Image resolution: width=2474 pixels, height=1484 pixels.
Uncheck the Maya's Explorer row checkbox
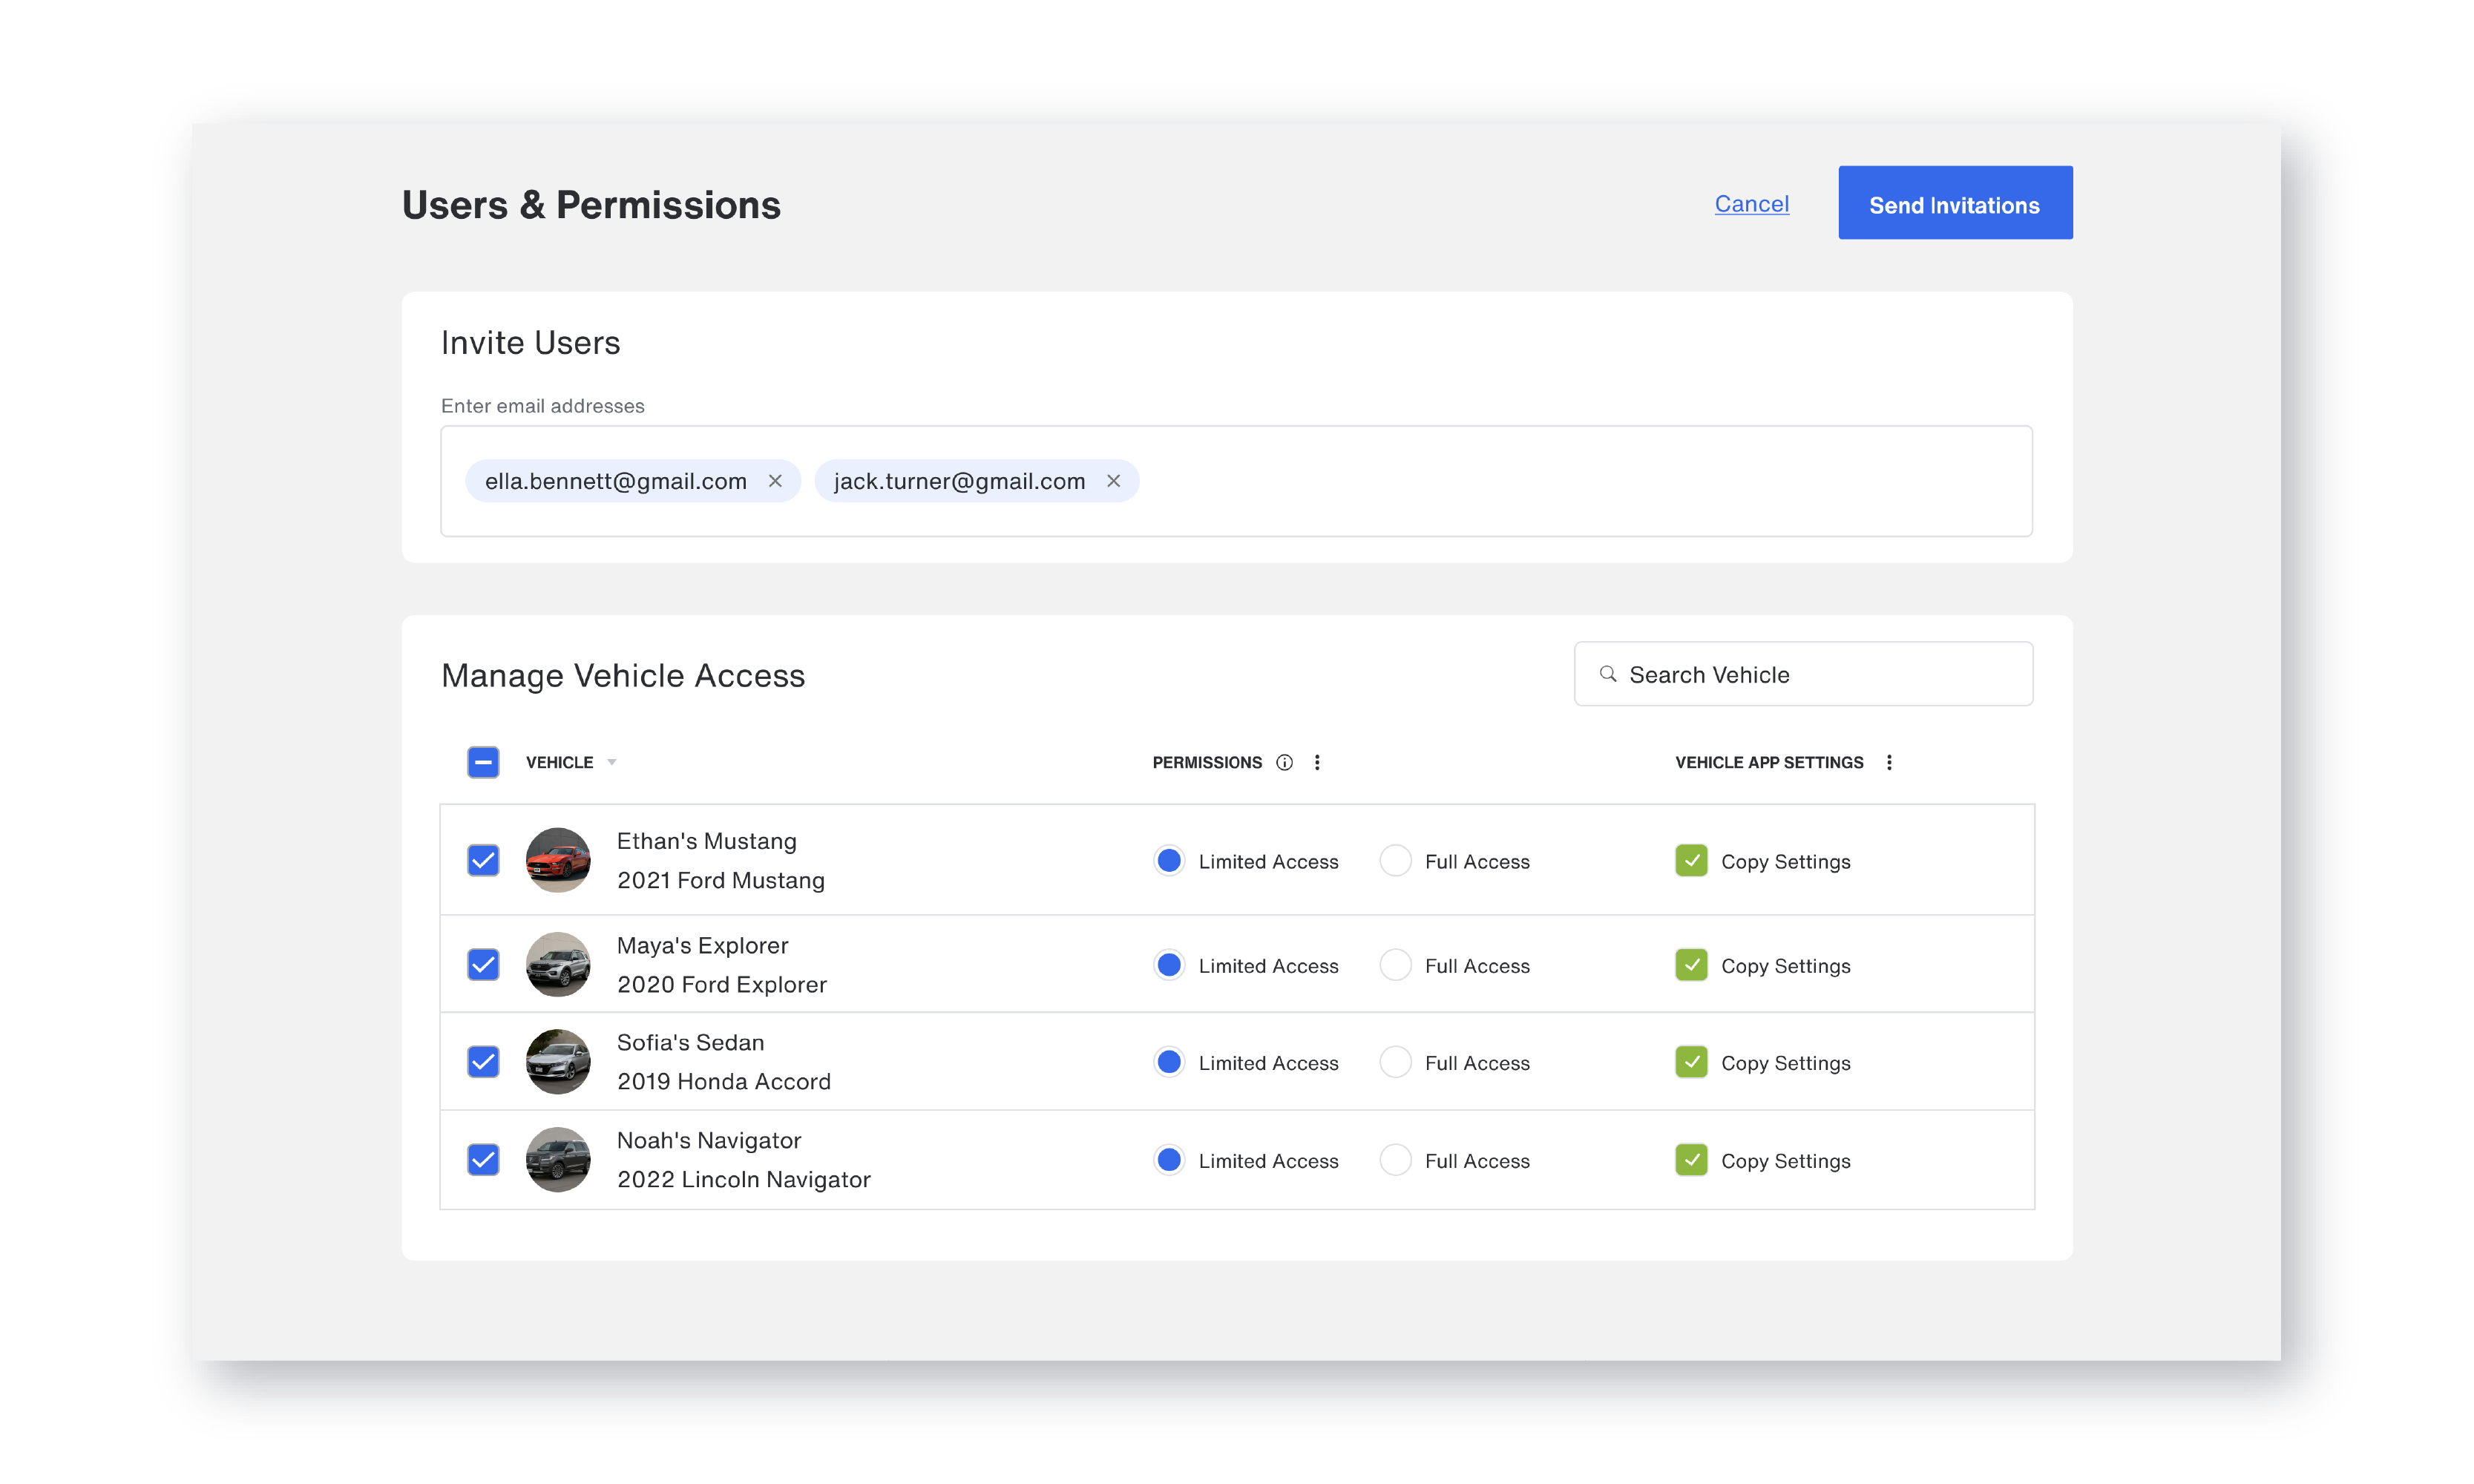[x=483, y=964]
